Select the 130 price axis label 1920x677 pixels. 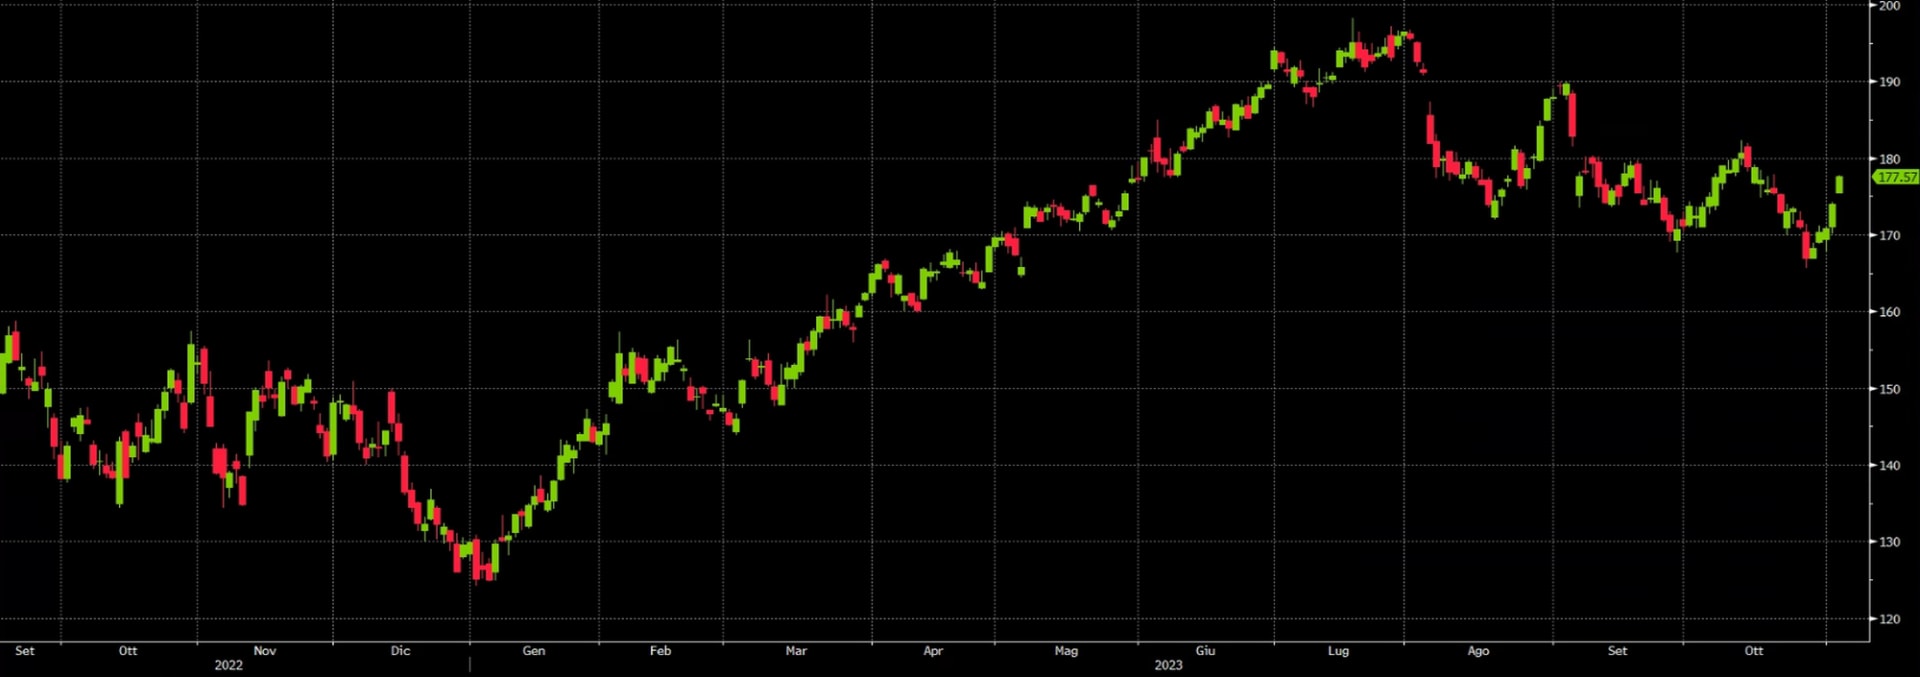pos(1889,542)
